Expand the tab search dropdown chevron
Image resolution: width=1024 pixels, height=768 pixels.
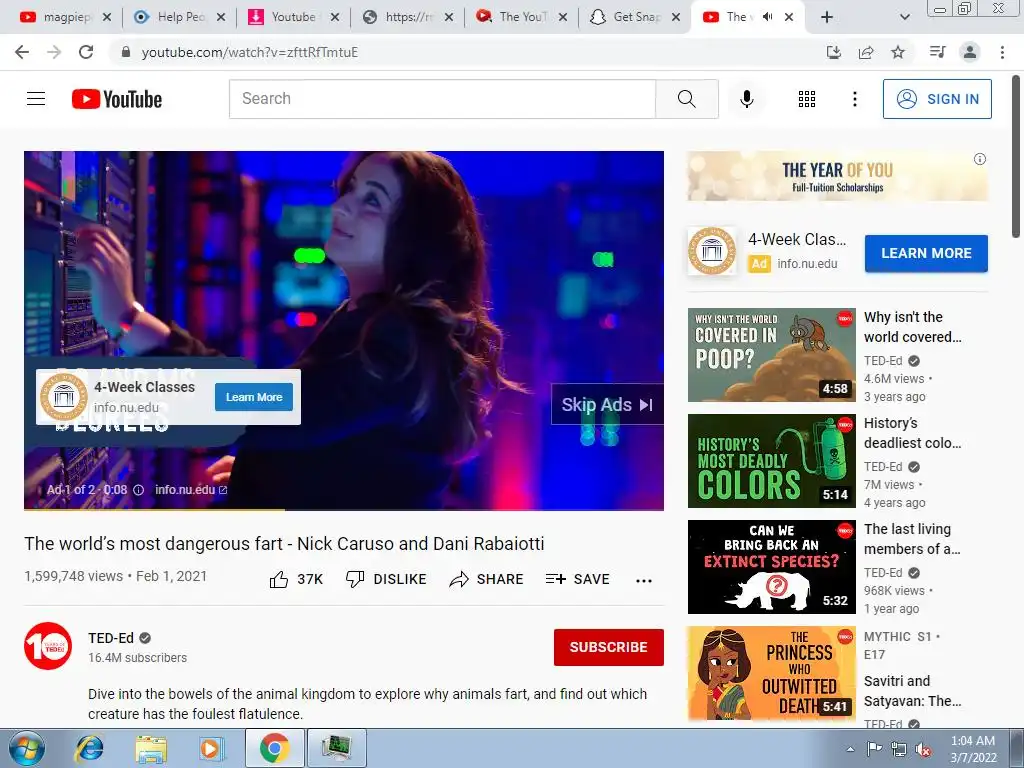[x=904, y=17]
